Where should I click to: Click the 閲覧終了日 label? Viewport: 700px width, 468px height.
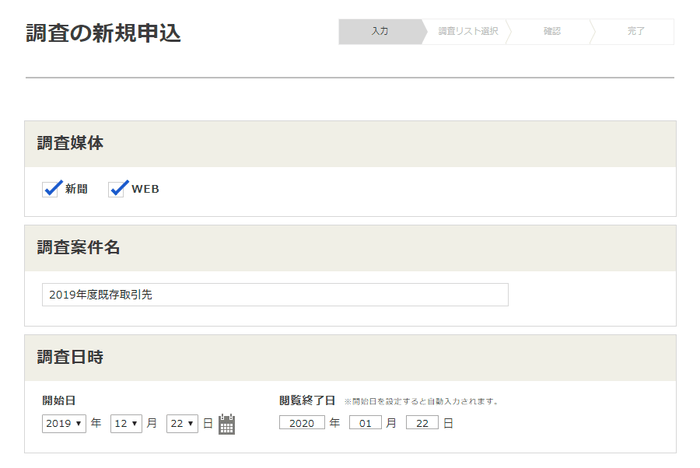pyautogui.click(x=307, y=401)
